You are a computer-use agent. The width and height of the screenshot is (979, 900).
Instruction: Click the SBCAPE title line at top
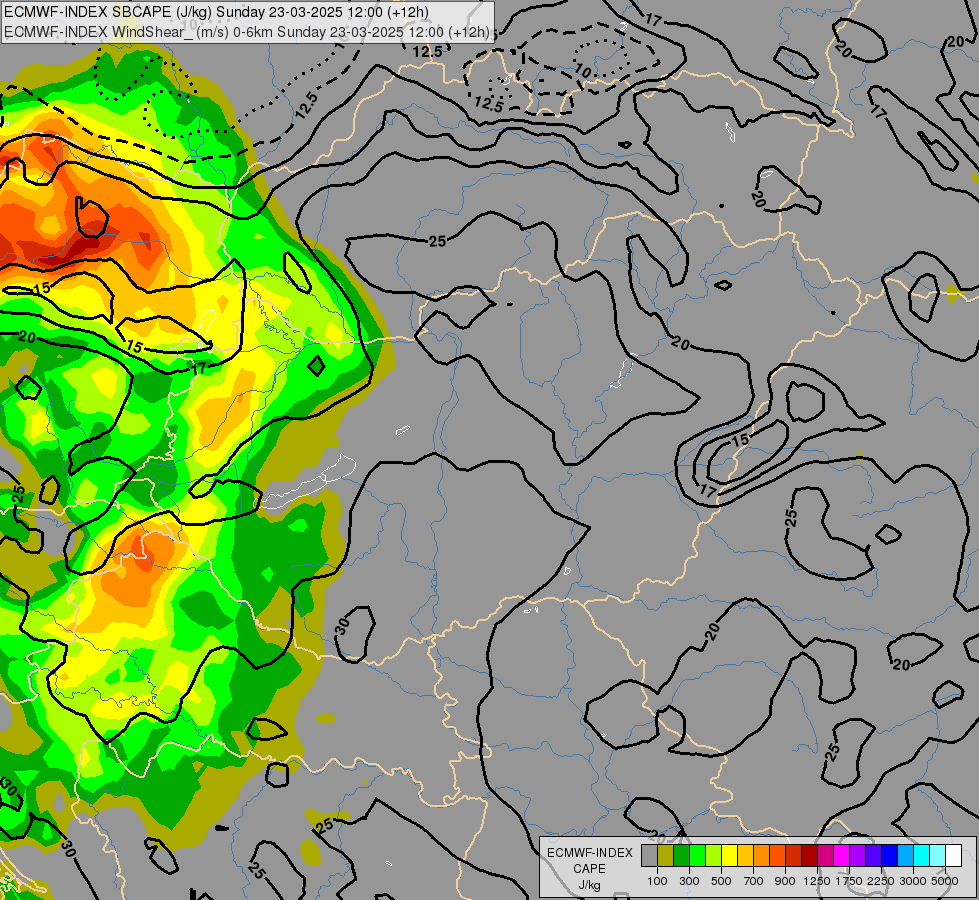pyautogui.click(x=216, y=12)
